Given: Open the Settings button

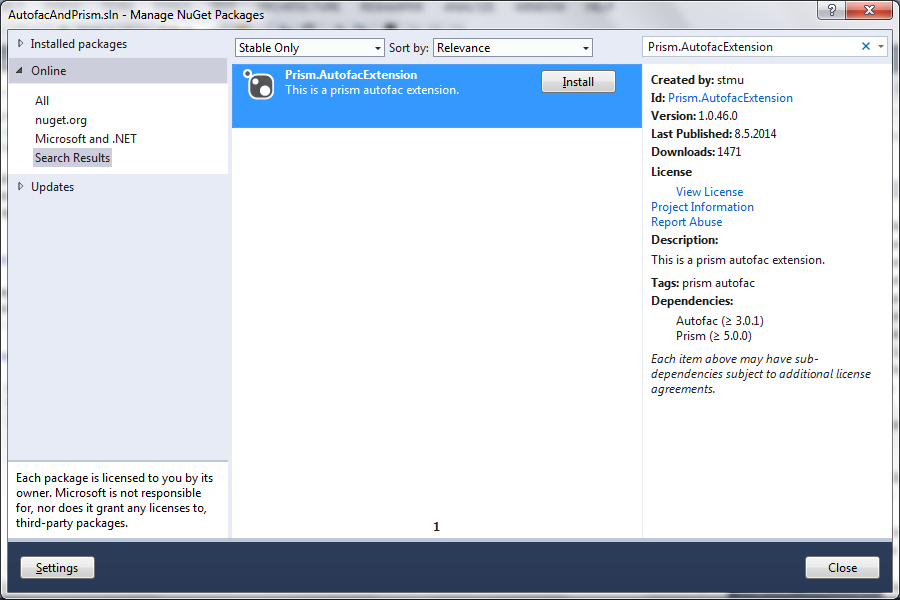Looking at the screenshot, I should point(57,567).
